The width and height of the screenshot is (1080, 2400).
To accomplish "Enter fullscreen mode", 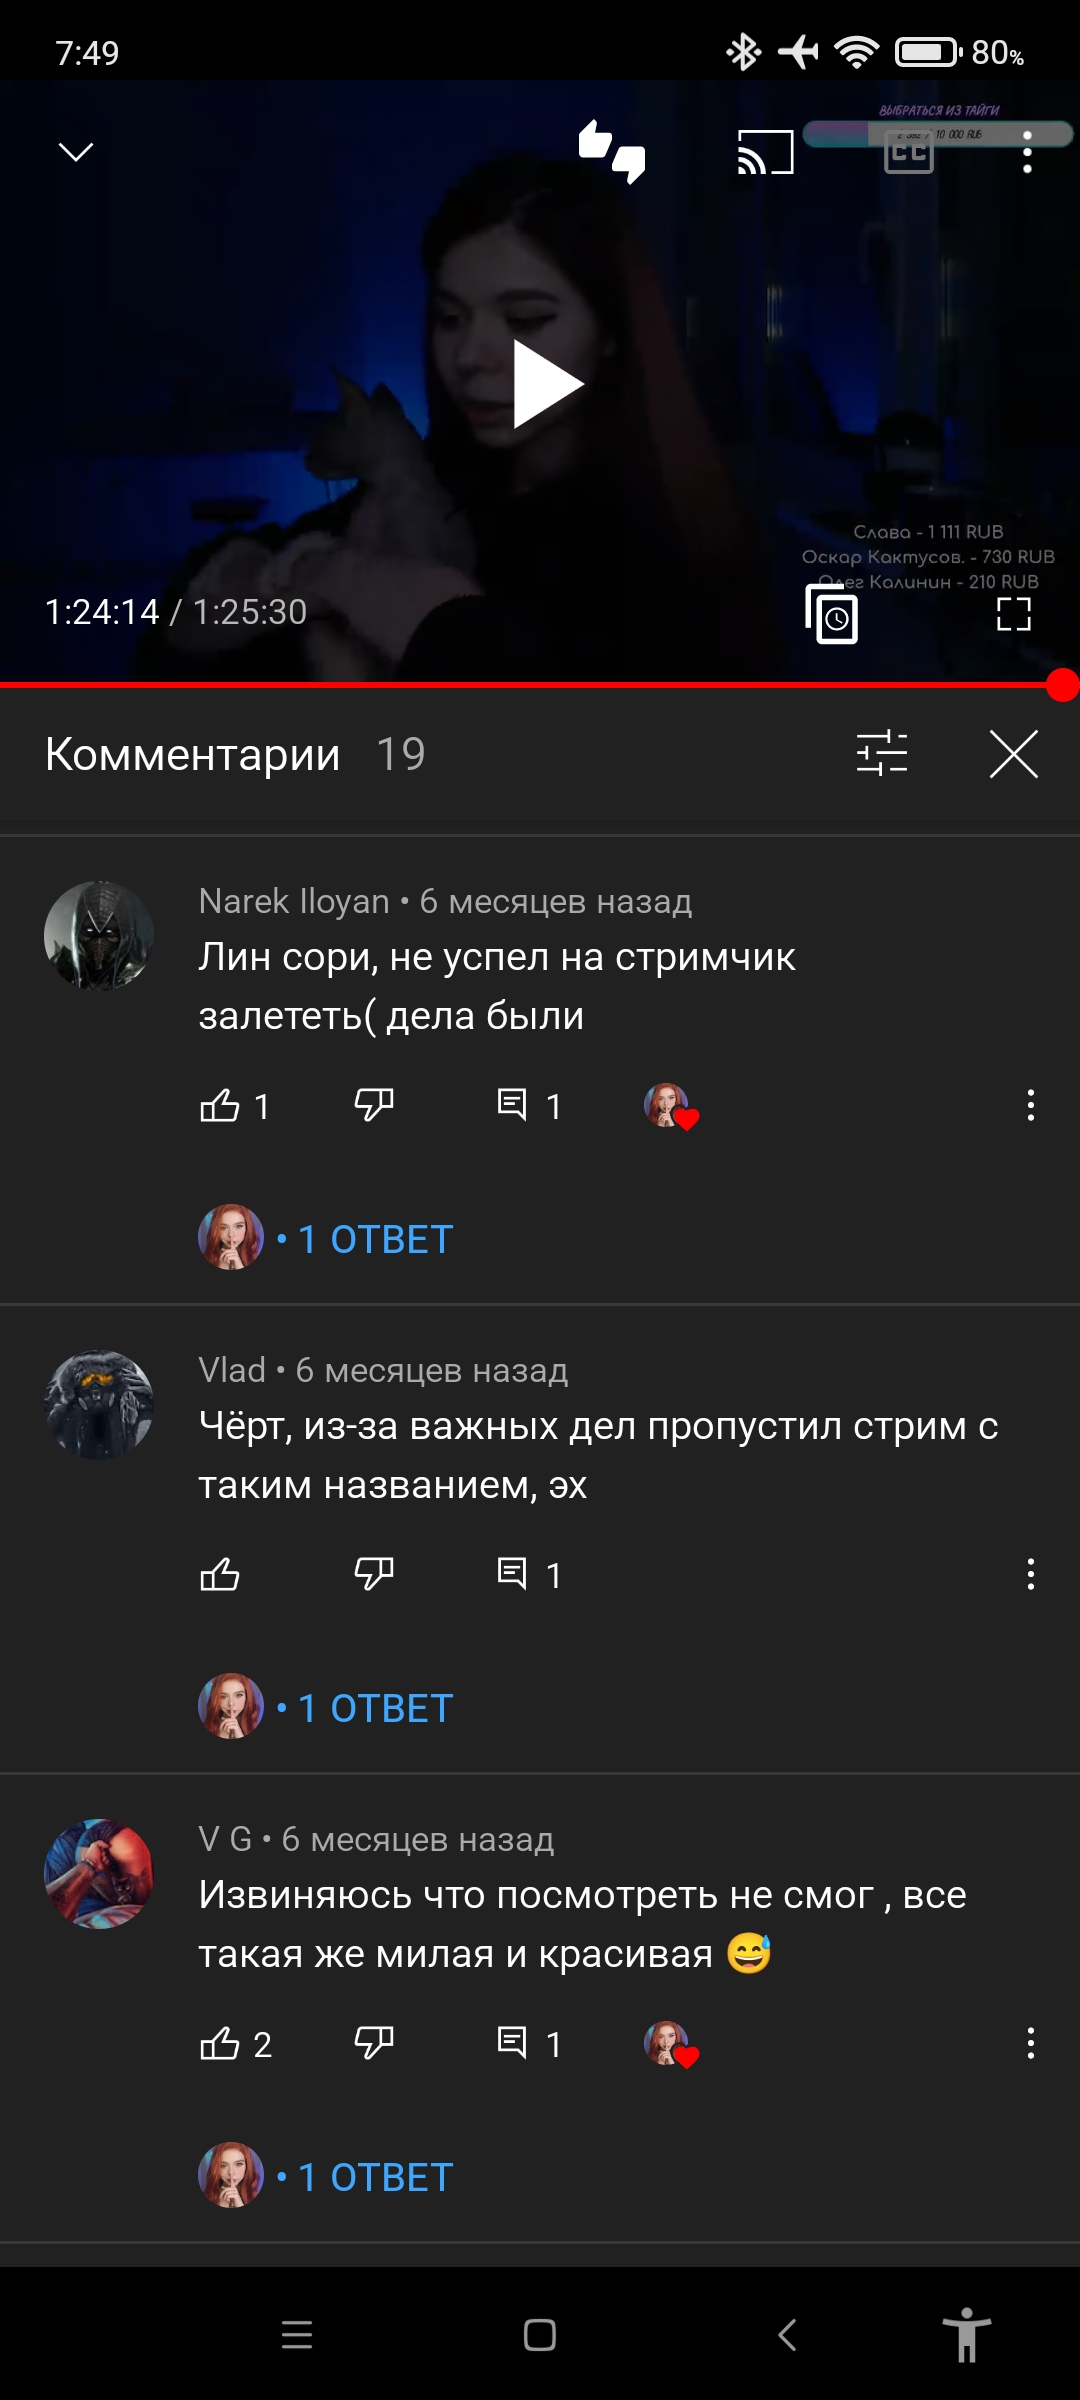I will 1014,614.
